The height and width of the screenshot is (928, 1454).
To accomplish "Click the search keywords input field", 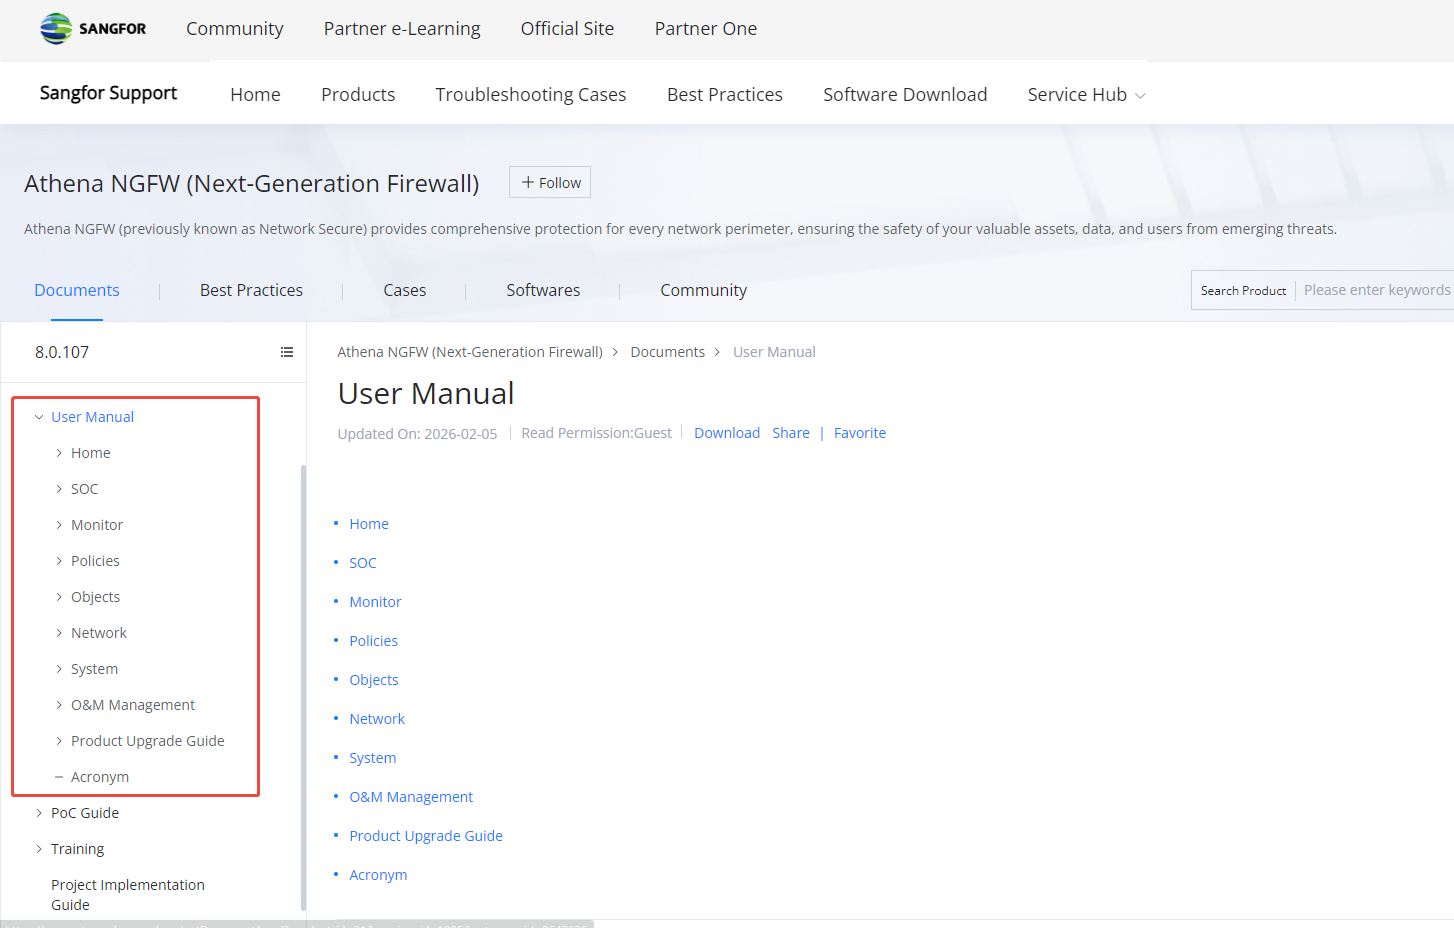I will (x=1376, y=290).
